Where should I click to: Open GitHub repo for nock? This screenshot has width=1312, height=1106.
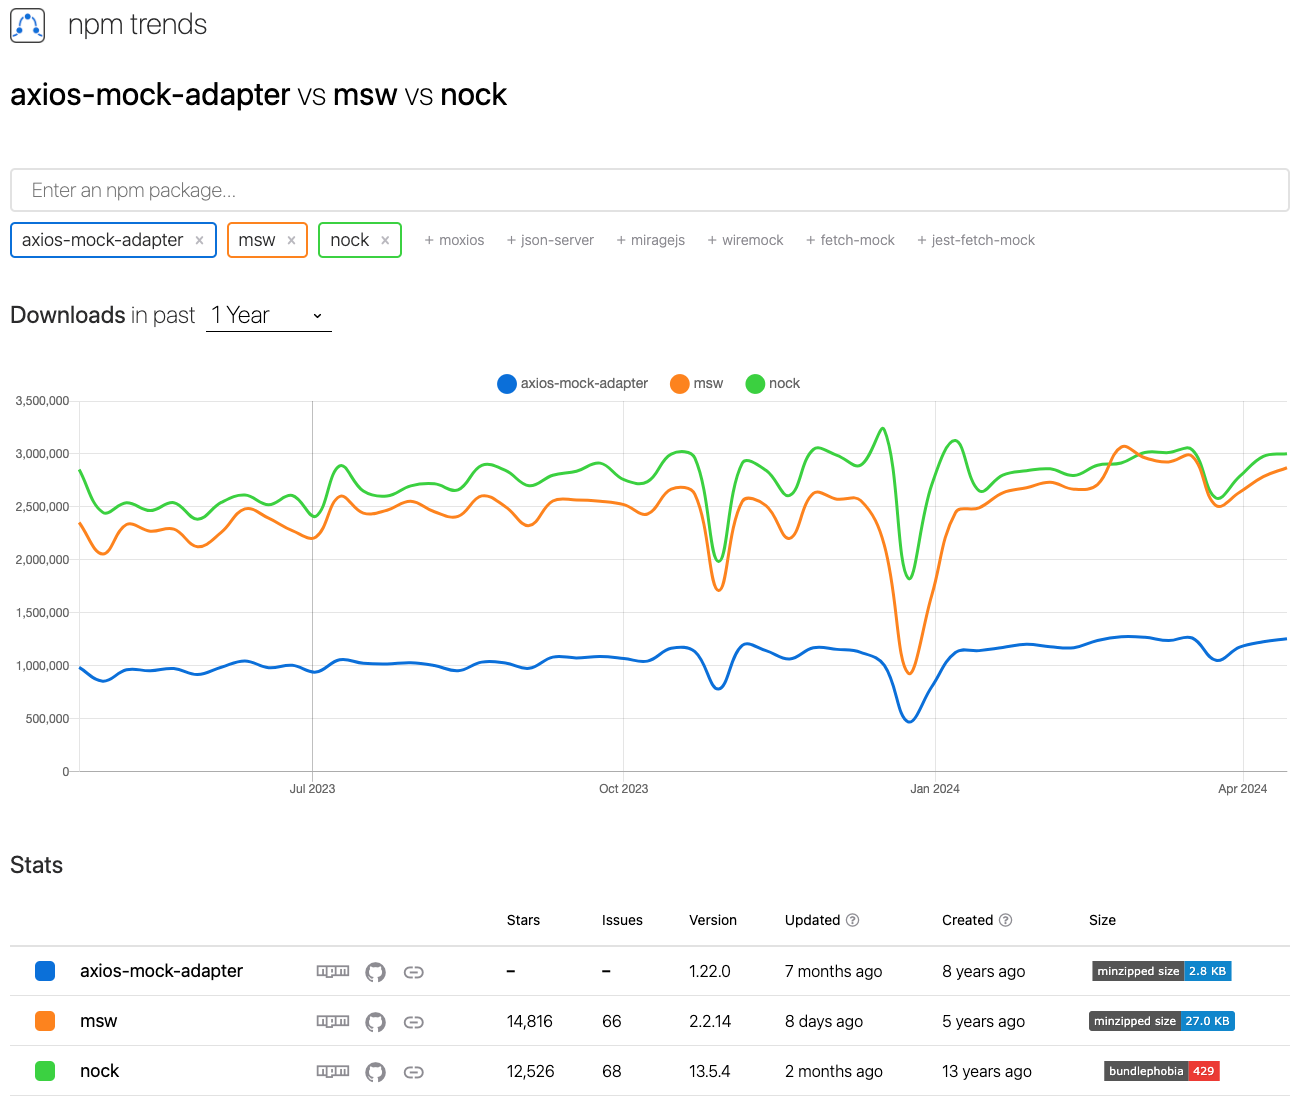(375, 1071)
